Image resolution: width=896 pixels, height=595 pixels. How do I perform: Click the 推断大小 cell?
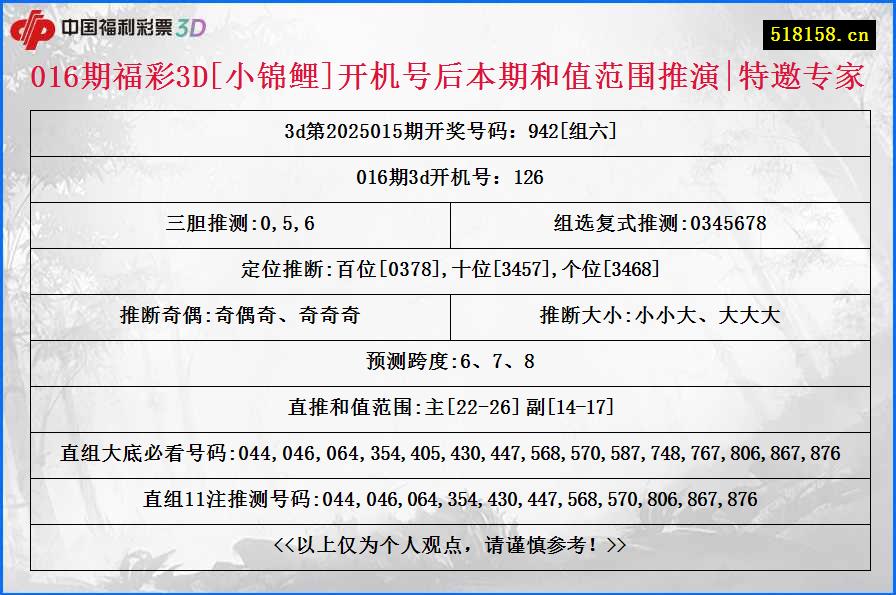(x=662, y=314)
